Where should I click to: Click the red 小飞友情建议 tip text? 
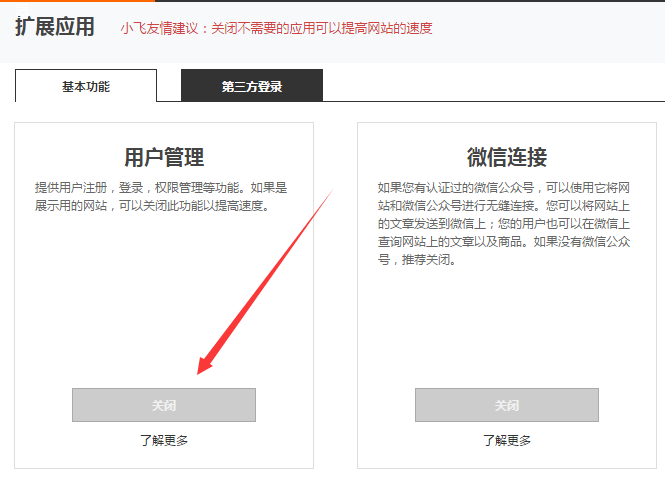click(276, 28)
